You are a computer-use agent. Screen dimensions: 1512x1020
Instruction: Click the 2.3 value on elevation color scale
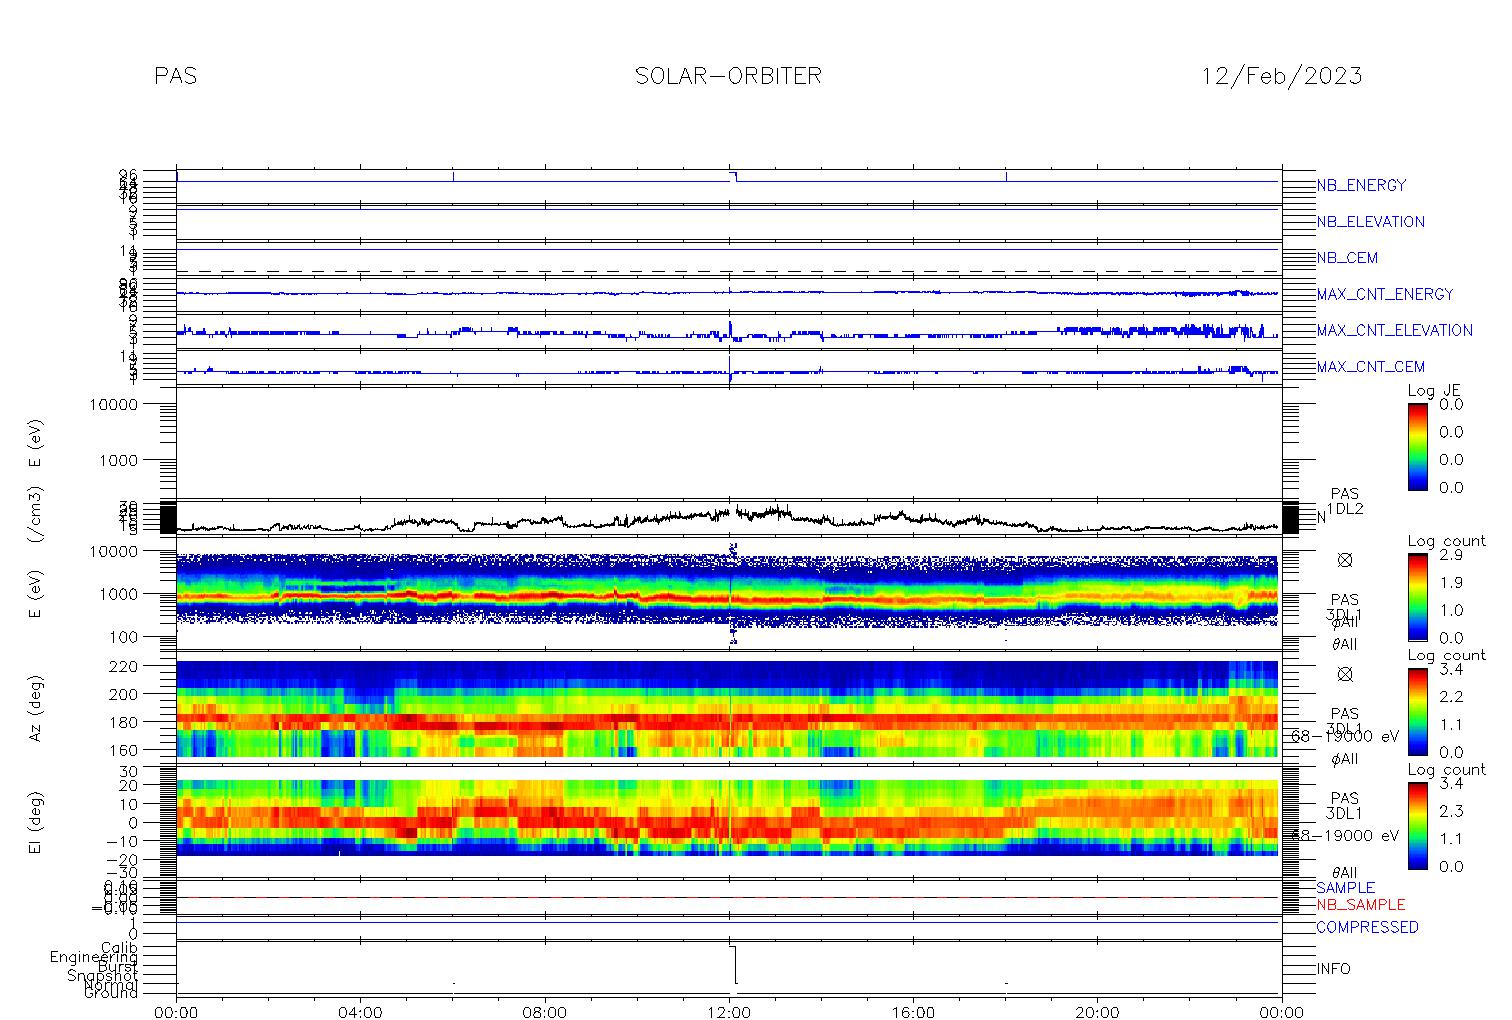[1451, 811]
